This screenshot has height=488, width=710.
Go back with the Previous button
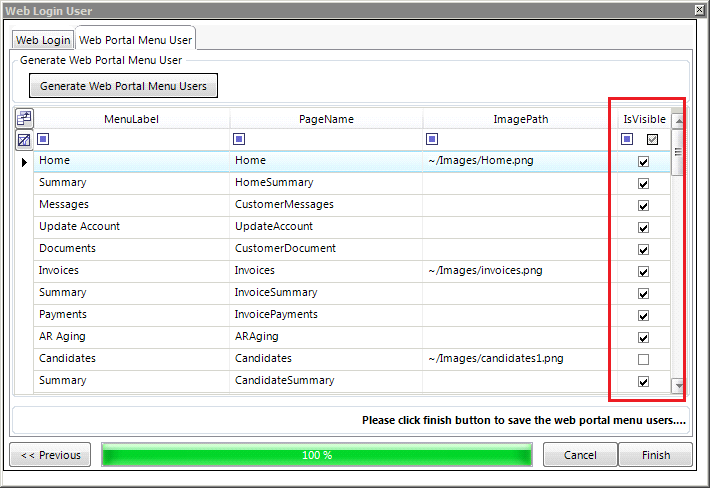pyautogui.click(x=50, y=455)
